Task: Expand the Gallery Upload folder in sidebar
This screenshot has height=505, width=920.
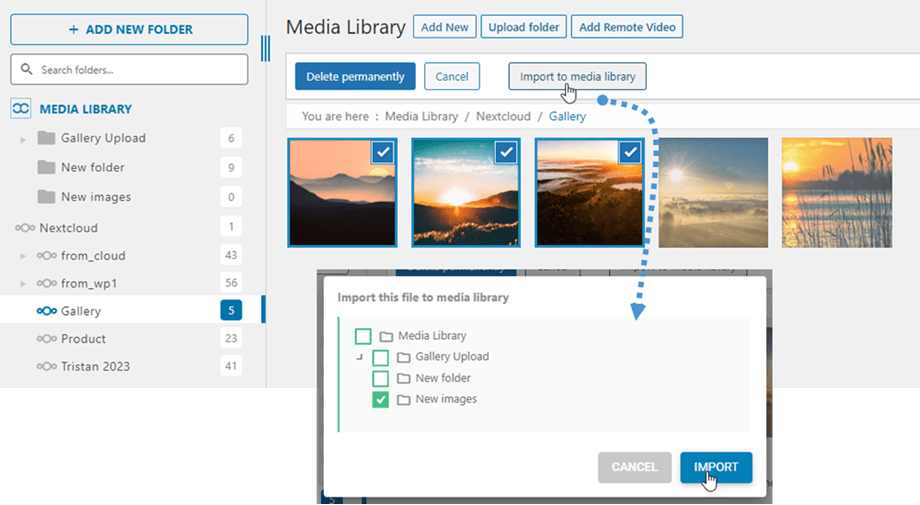Action: 23,139
